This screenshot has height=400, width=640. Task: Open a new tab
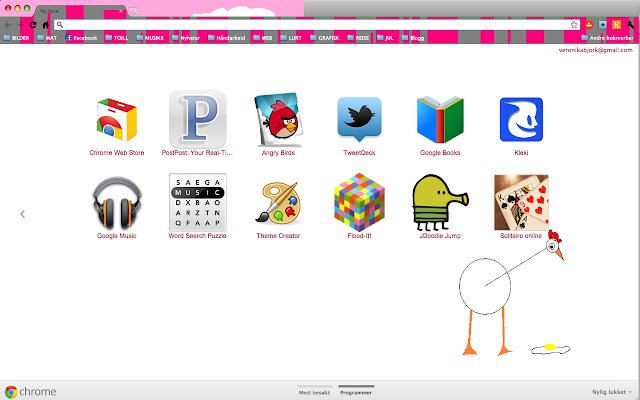click(135, 11)
